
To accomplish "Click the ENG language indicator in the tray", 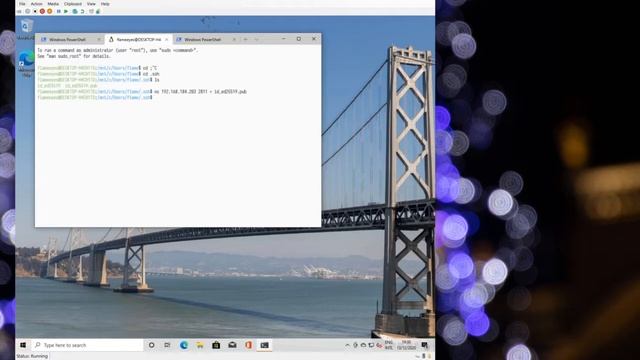I will click(x=389, y=345).
